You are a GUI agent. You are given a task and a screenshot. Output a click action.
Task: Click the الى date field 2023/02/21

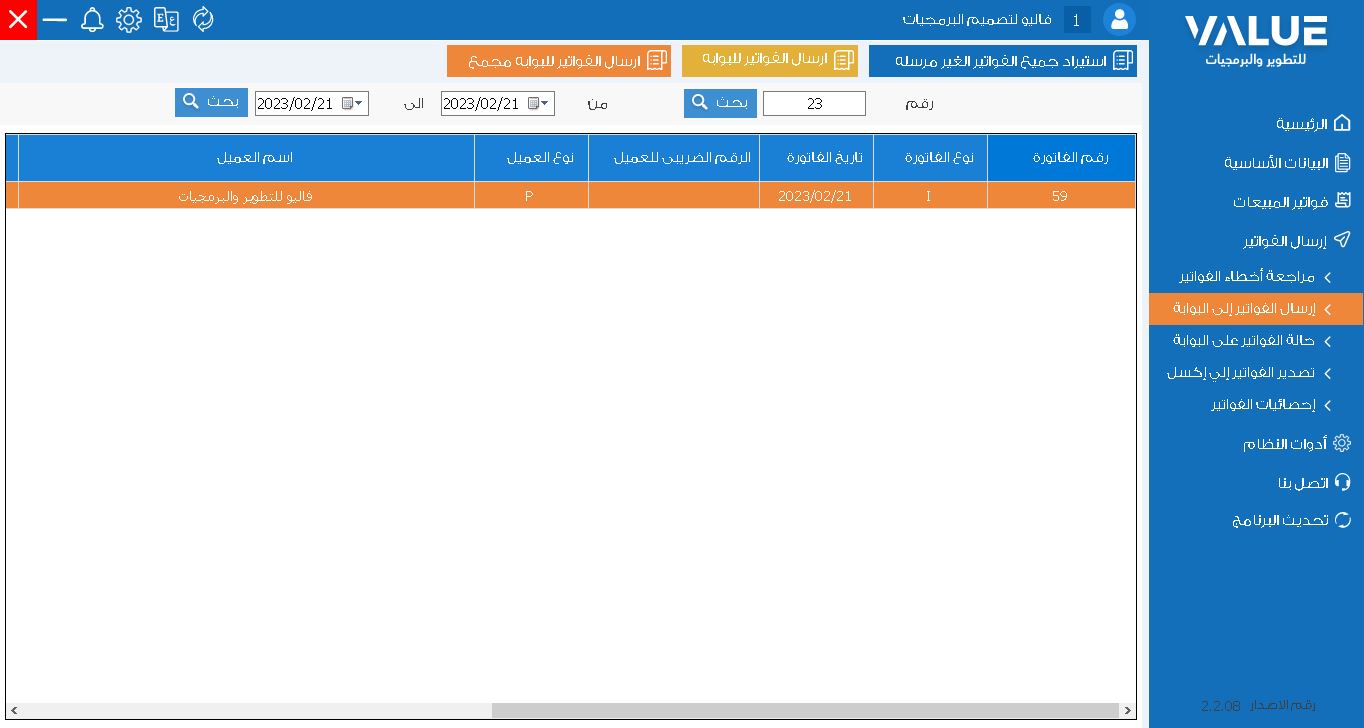tap(312, 103)
